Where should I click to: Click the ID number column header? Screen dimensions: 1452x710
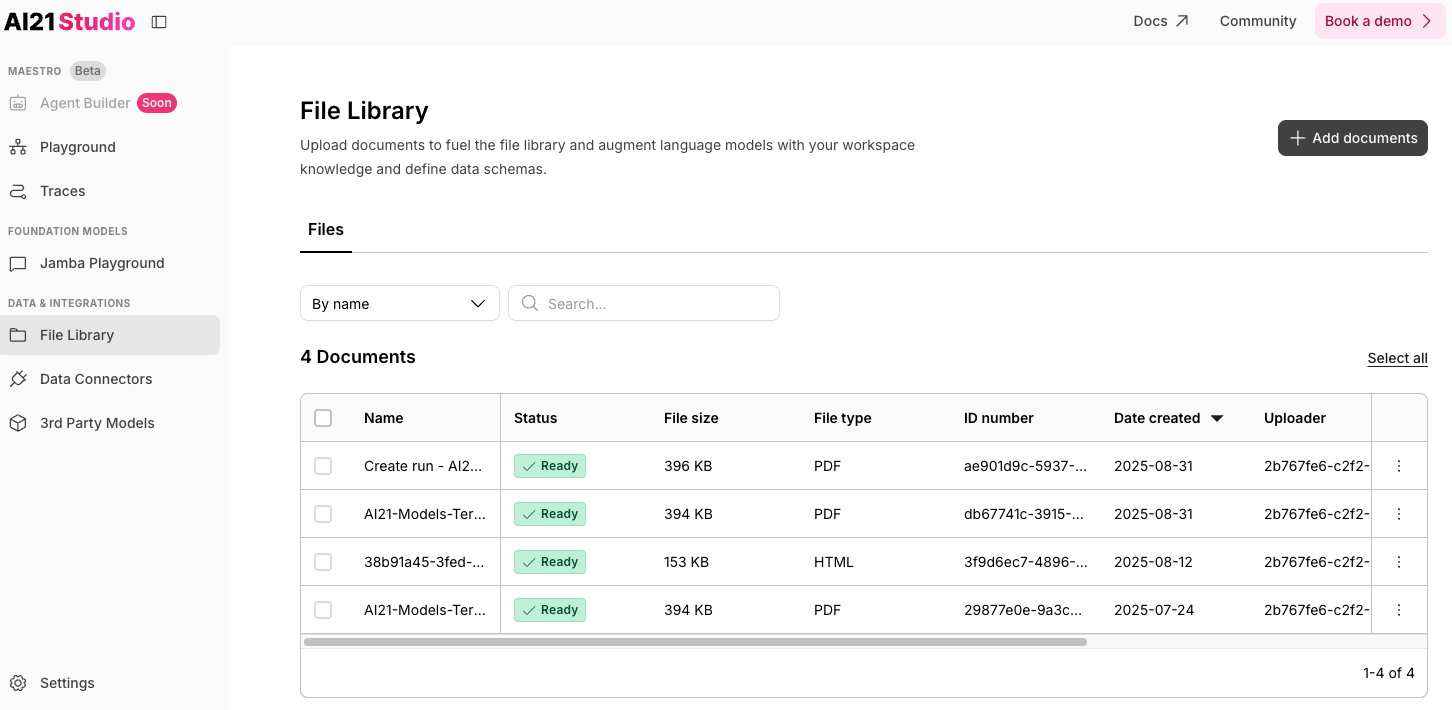(x=999, y=418)
